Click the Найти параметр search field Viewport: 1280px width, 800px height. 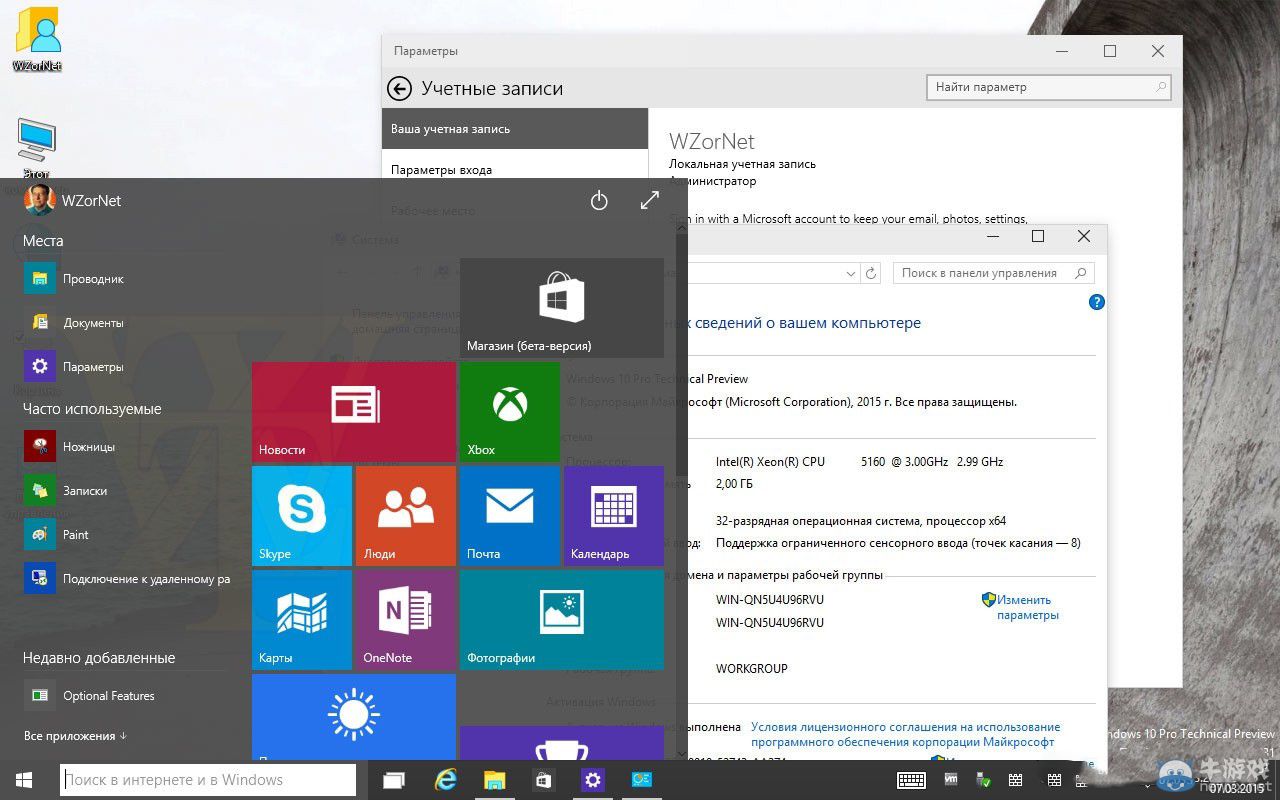1049,88
